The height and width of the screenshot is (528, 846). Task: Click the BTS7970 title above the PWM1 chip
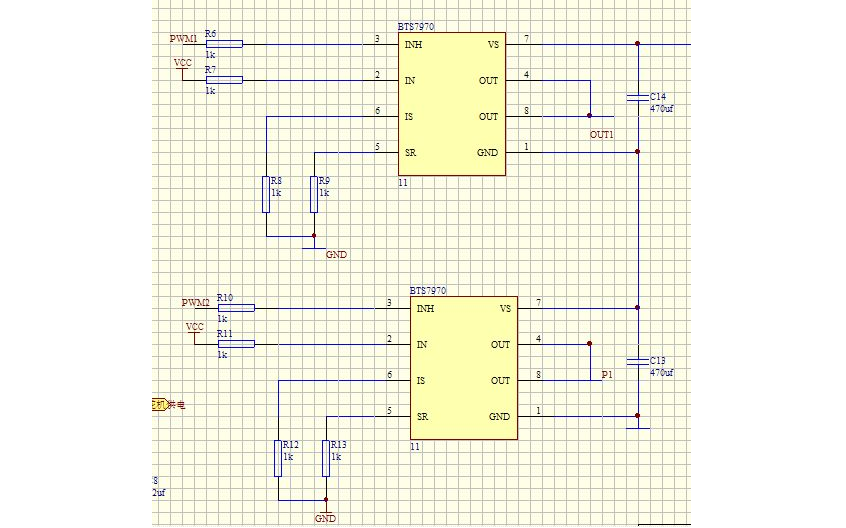tap(416, 26)
